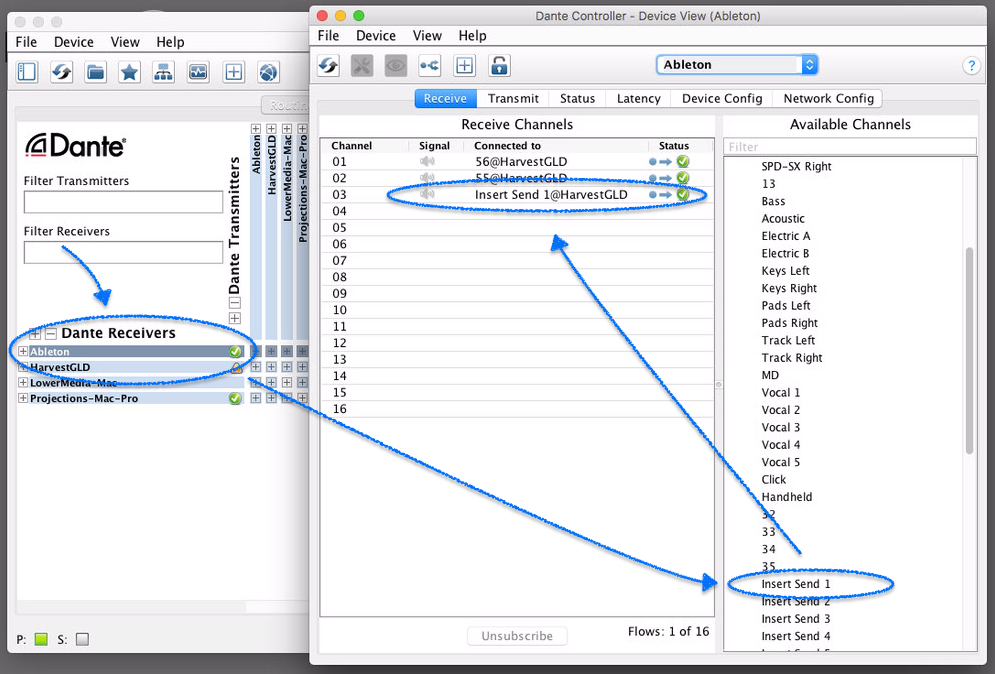Viewport: 995px width, 674px height.
Task: Click the Unsubscribe button
Action: coord(517,636)
